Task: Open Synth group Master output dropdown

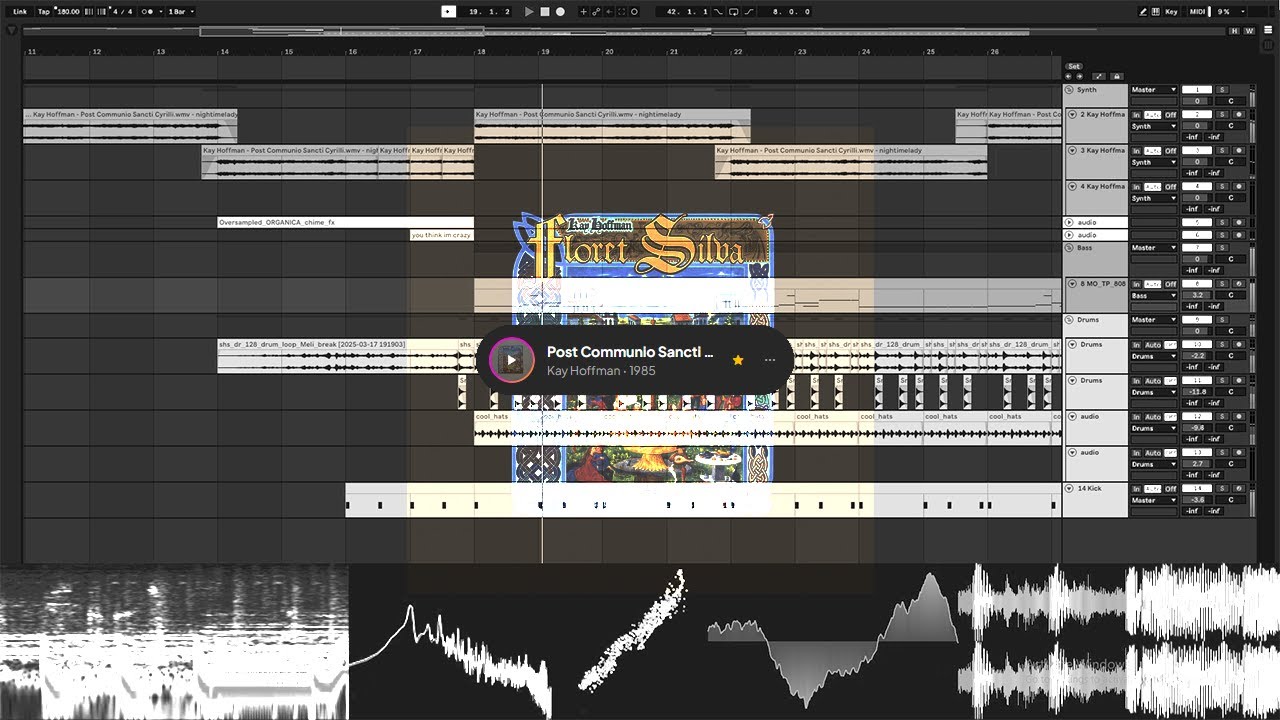Action: pyautogui.click(x=1154, y=90)
